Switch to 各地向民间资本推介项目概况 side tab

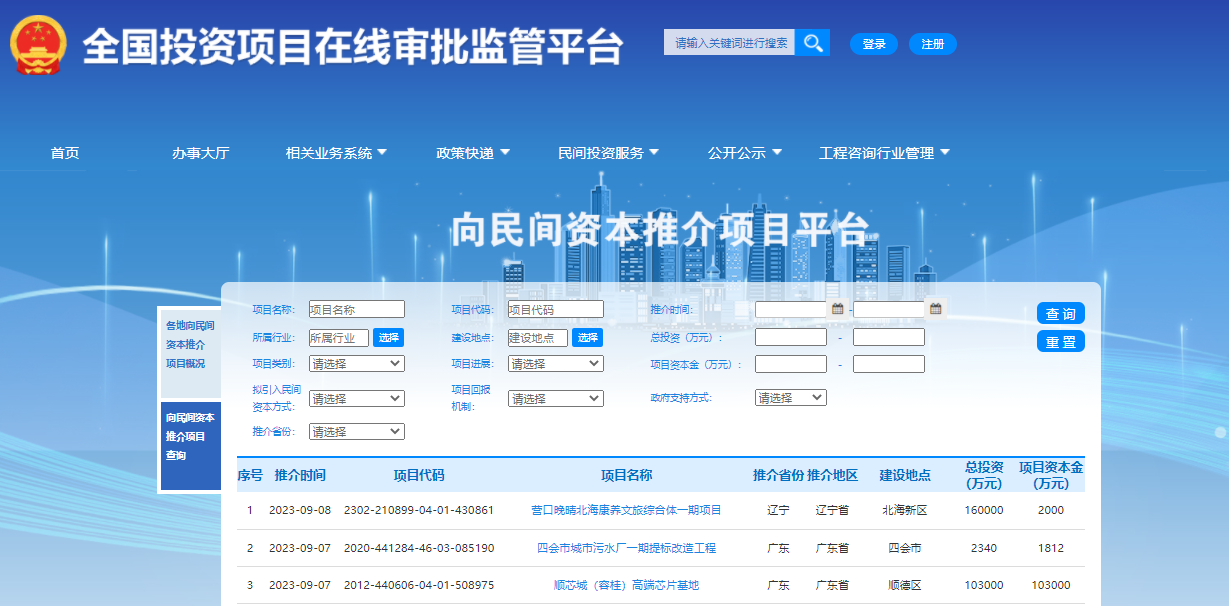(x=190, y=345)
